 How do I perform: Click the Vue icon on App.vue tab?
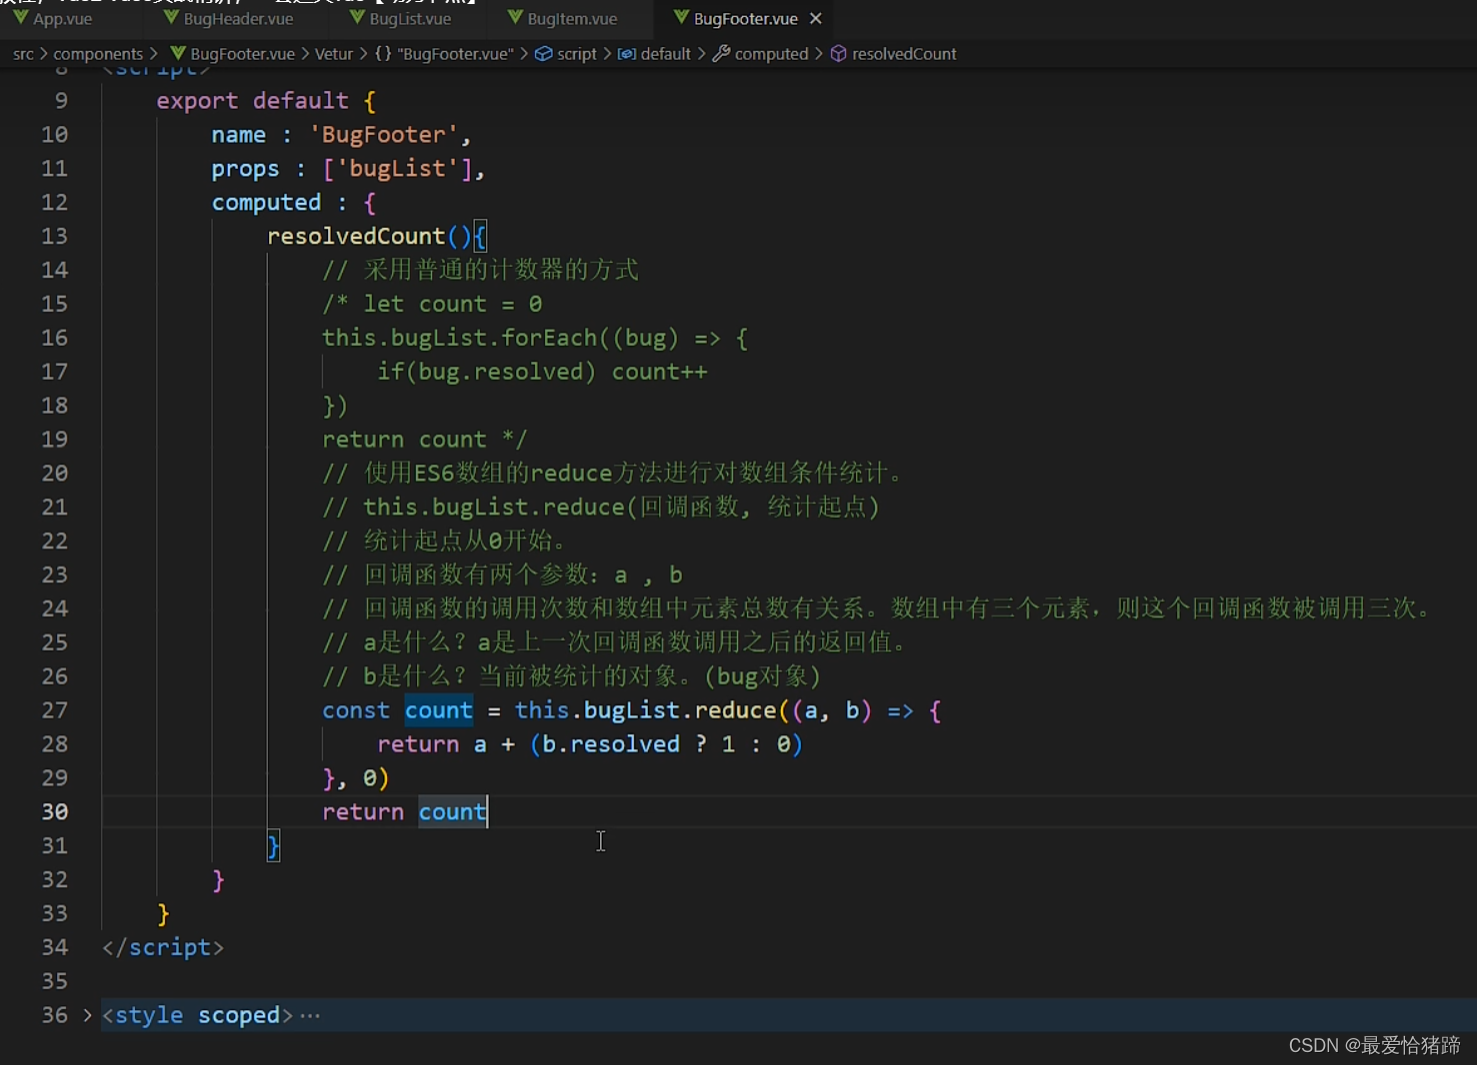tap(20, 18)
